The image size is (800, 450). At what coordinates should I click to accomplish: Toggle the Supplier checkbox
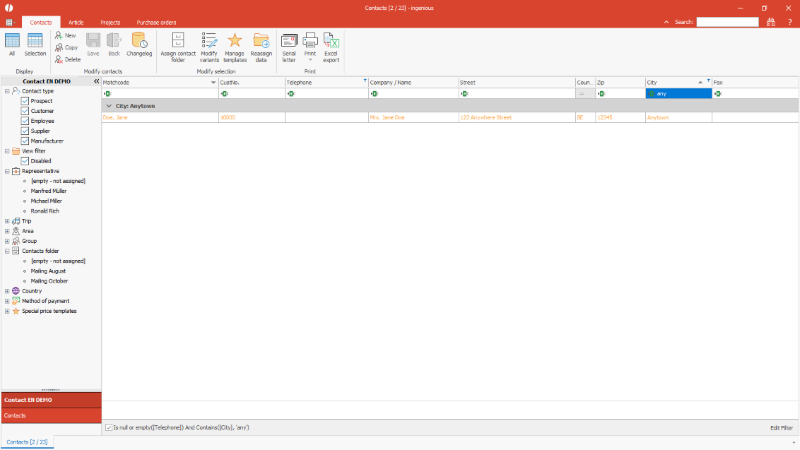coord(25,131)
